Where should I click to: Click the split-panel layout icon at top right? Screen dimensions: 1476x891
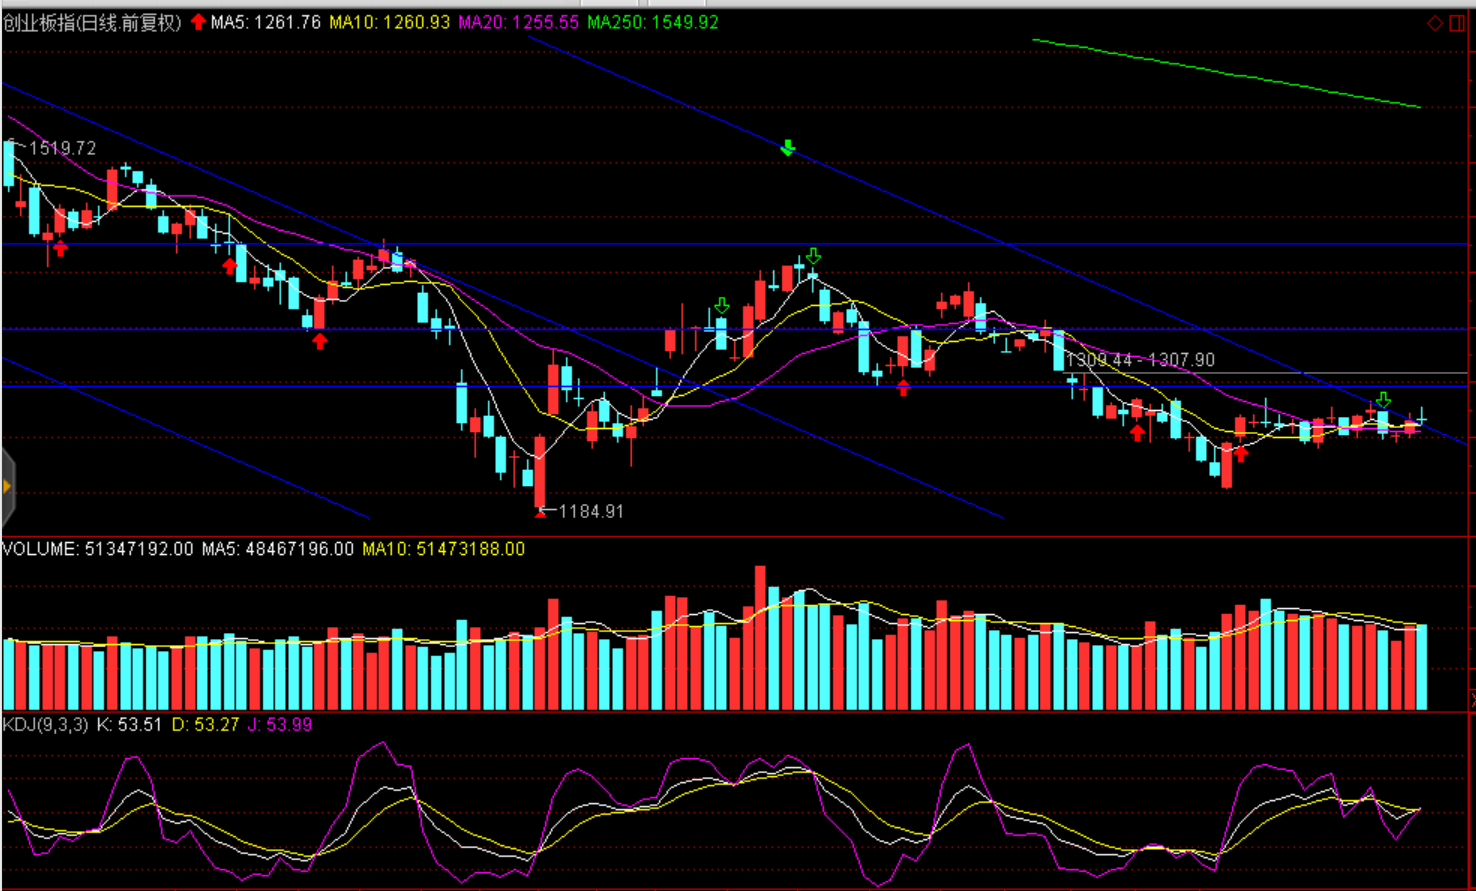click(1457, 23)
